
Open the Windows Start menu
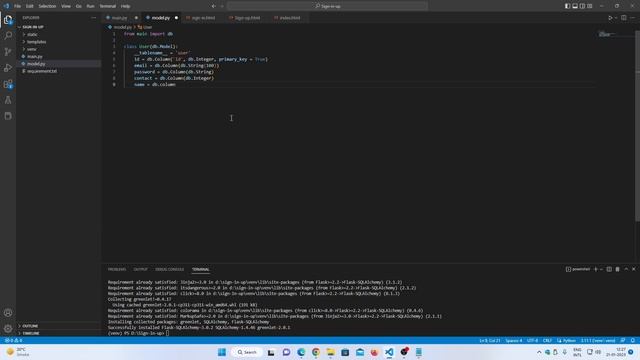pyautogui.click(x=222, y=352)
